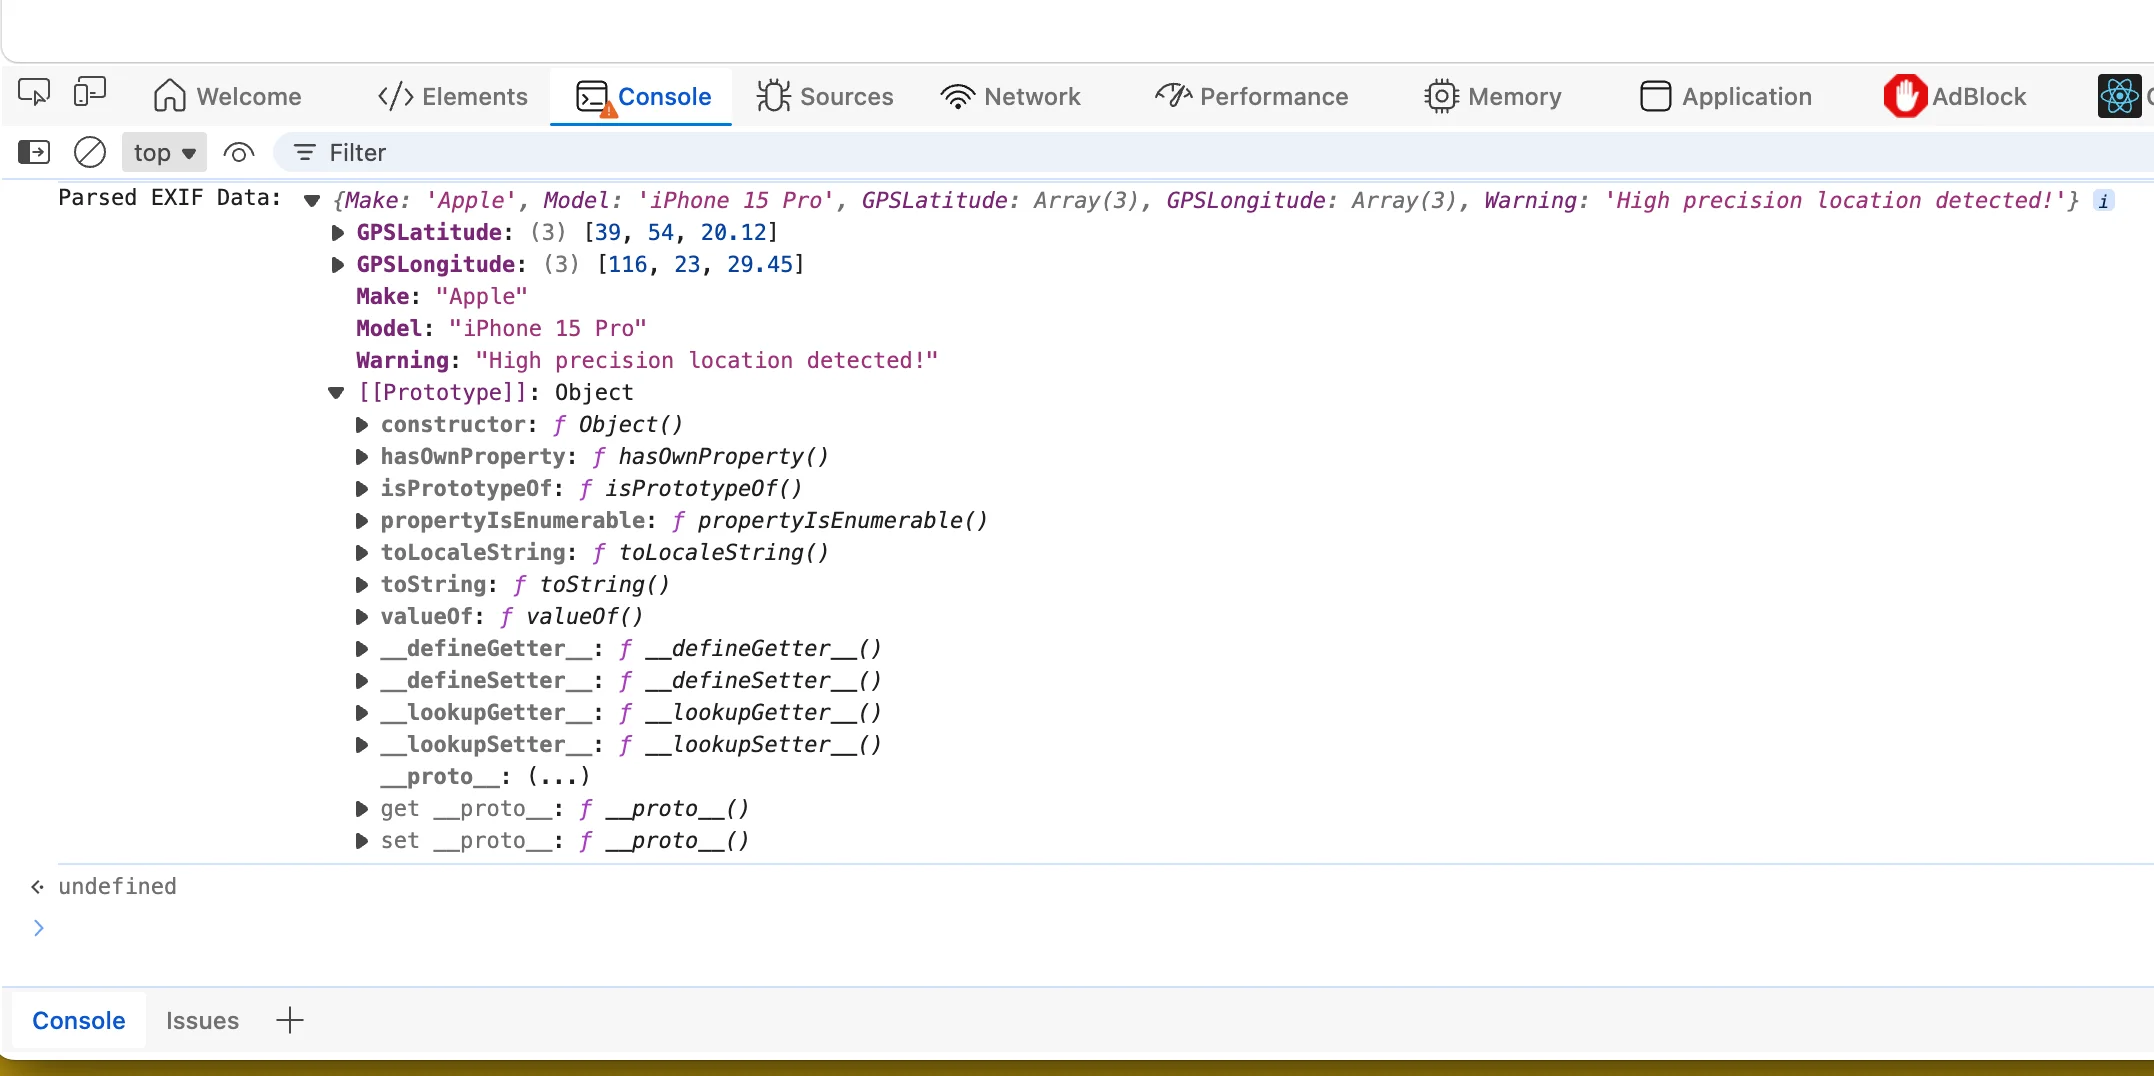Expand the toString entry

[x=362, y=584]
